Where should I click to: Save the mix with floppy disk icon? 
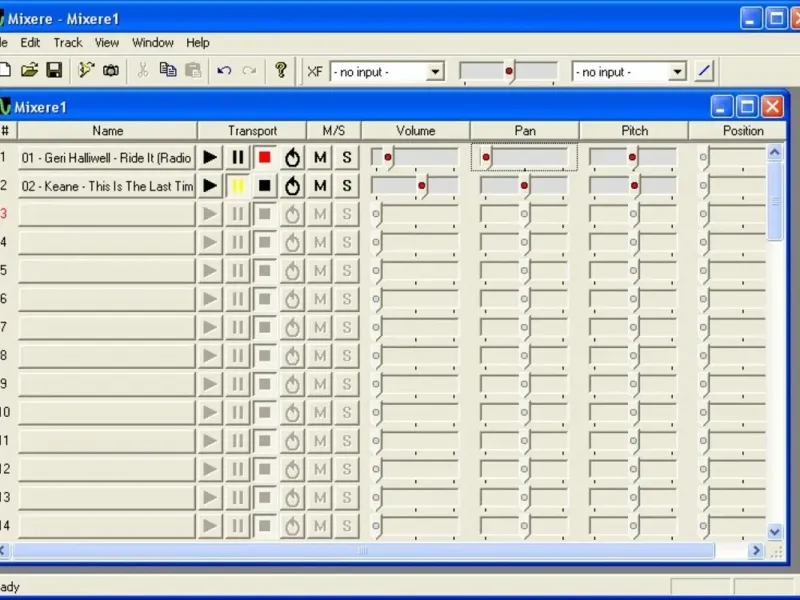click(x=54, y=70)
